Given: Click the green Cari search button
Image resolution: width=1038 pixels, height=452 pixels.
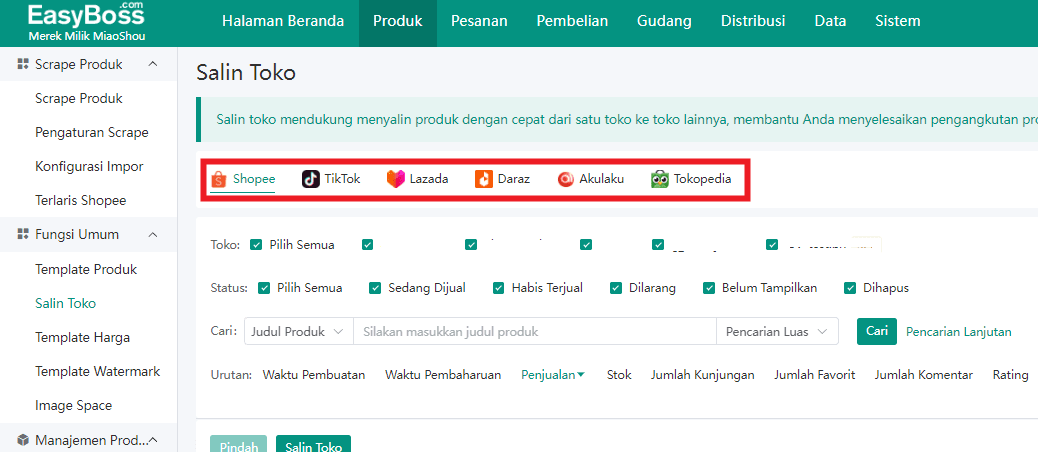Looking at the screenshot, I should click(876, 332).
